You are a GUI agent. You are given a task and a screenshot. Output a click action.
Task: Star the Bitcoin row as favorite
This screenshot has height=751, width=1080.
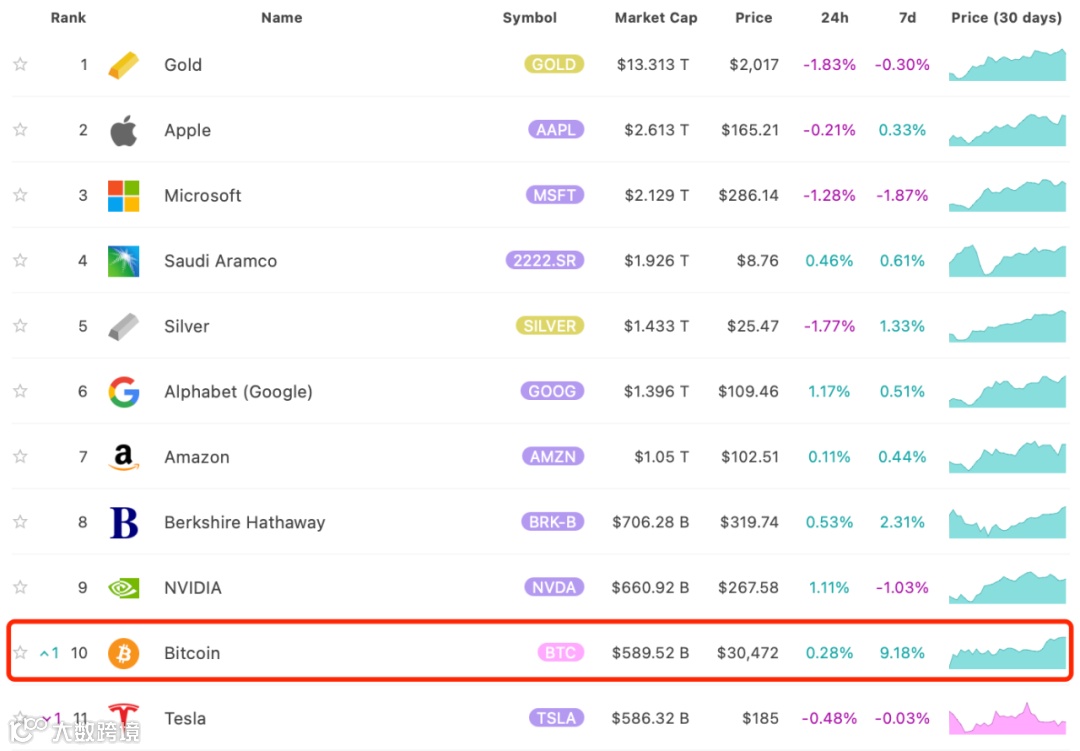coord(20,653)
